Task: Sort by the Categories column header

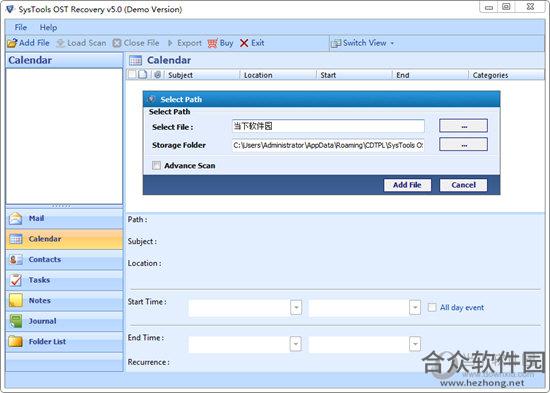Action: (507, 75)
